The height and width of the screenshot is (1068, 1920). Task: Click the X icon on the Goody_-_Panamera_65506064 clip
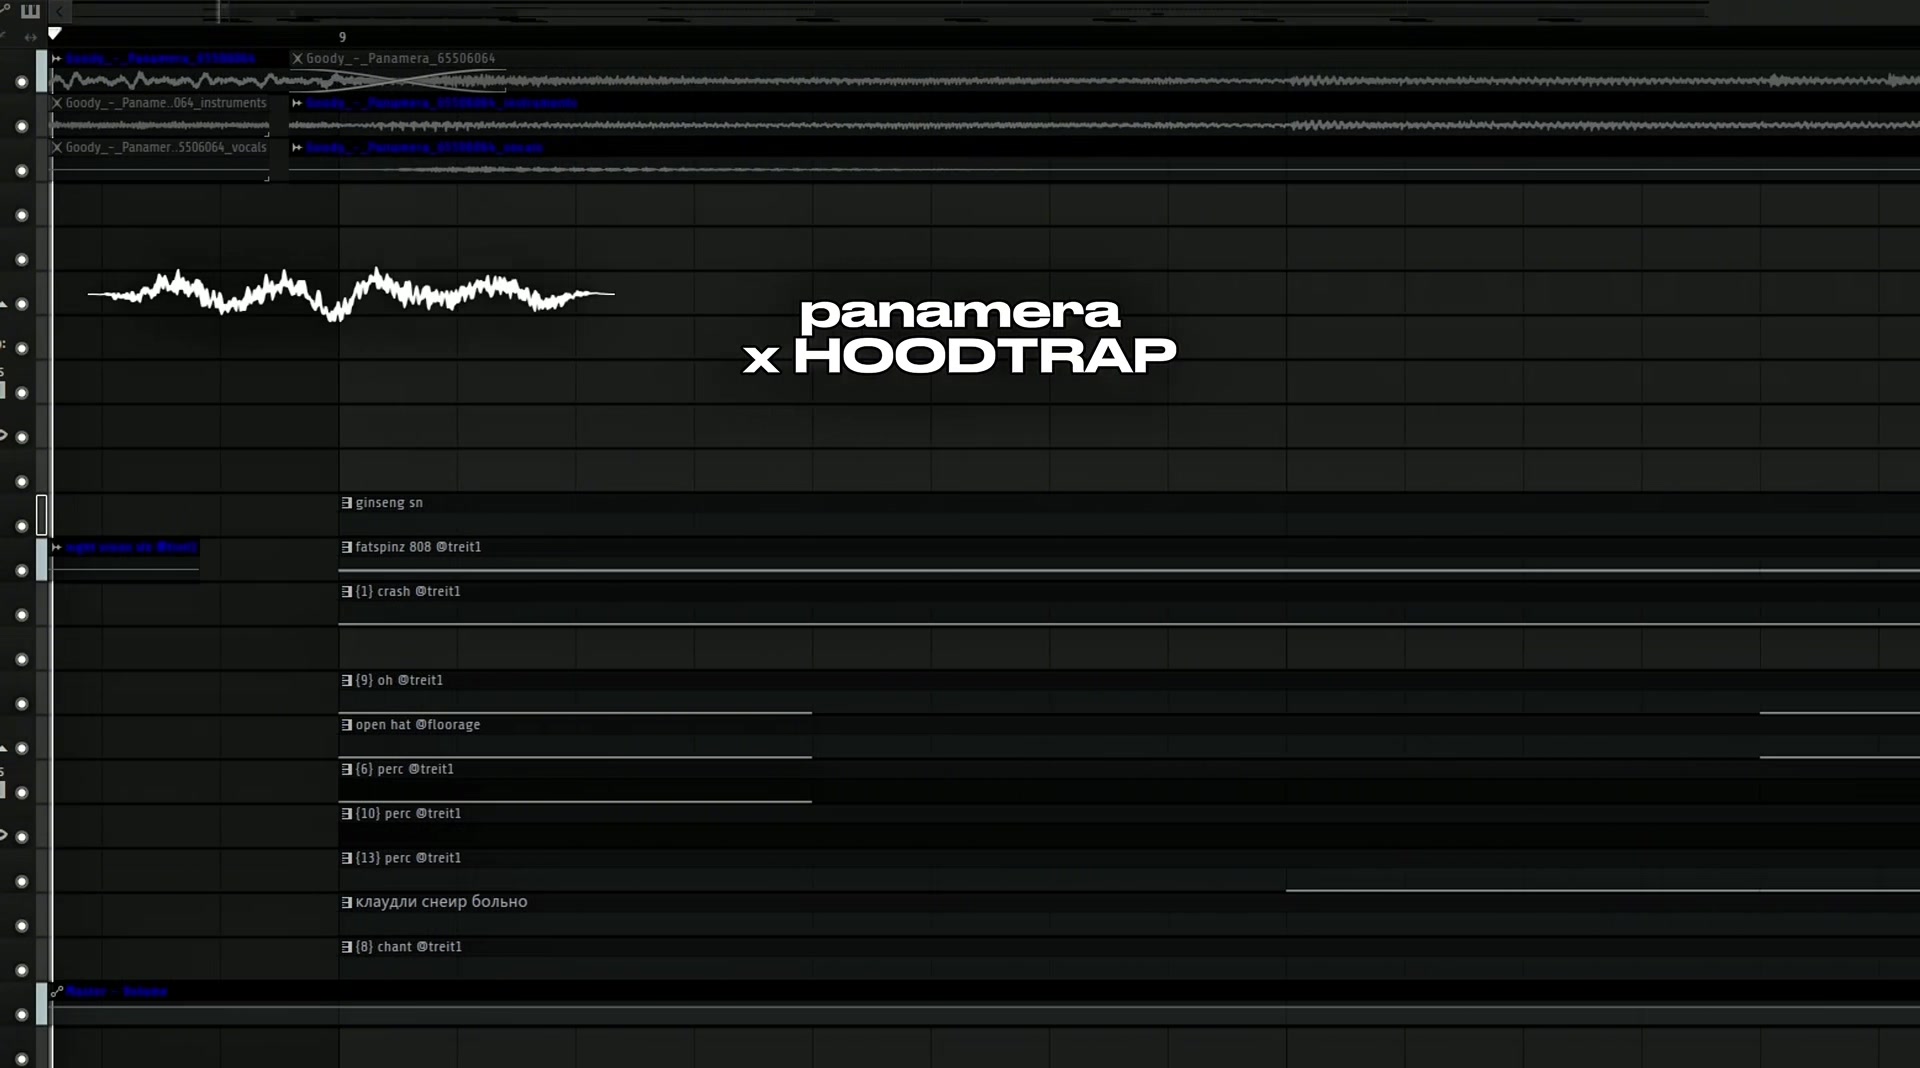(x=297, y=59)
